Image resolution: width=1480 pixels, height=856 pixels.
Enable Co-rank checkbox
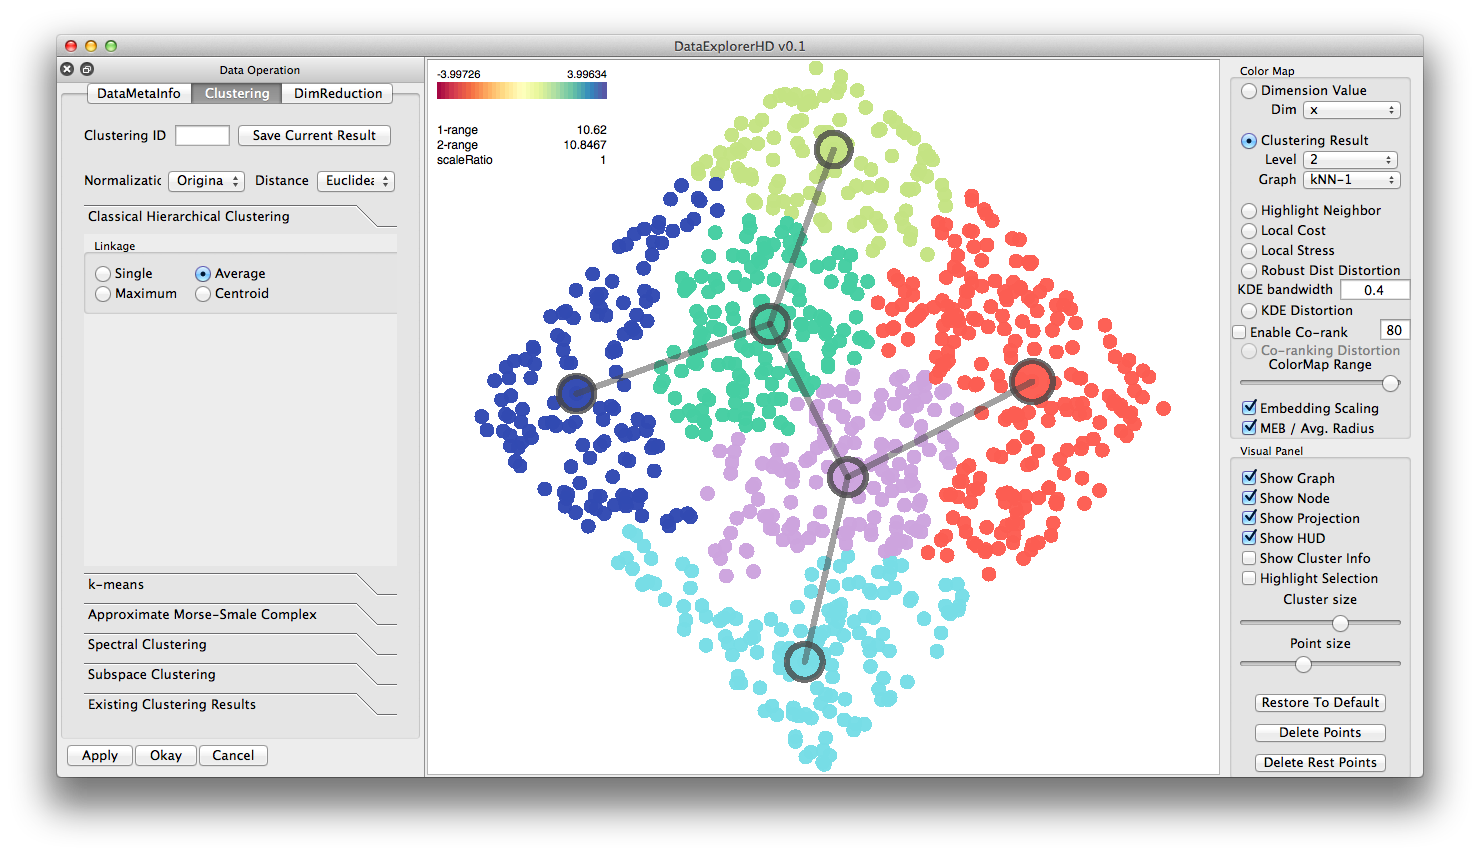(x=1240, y=332)
